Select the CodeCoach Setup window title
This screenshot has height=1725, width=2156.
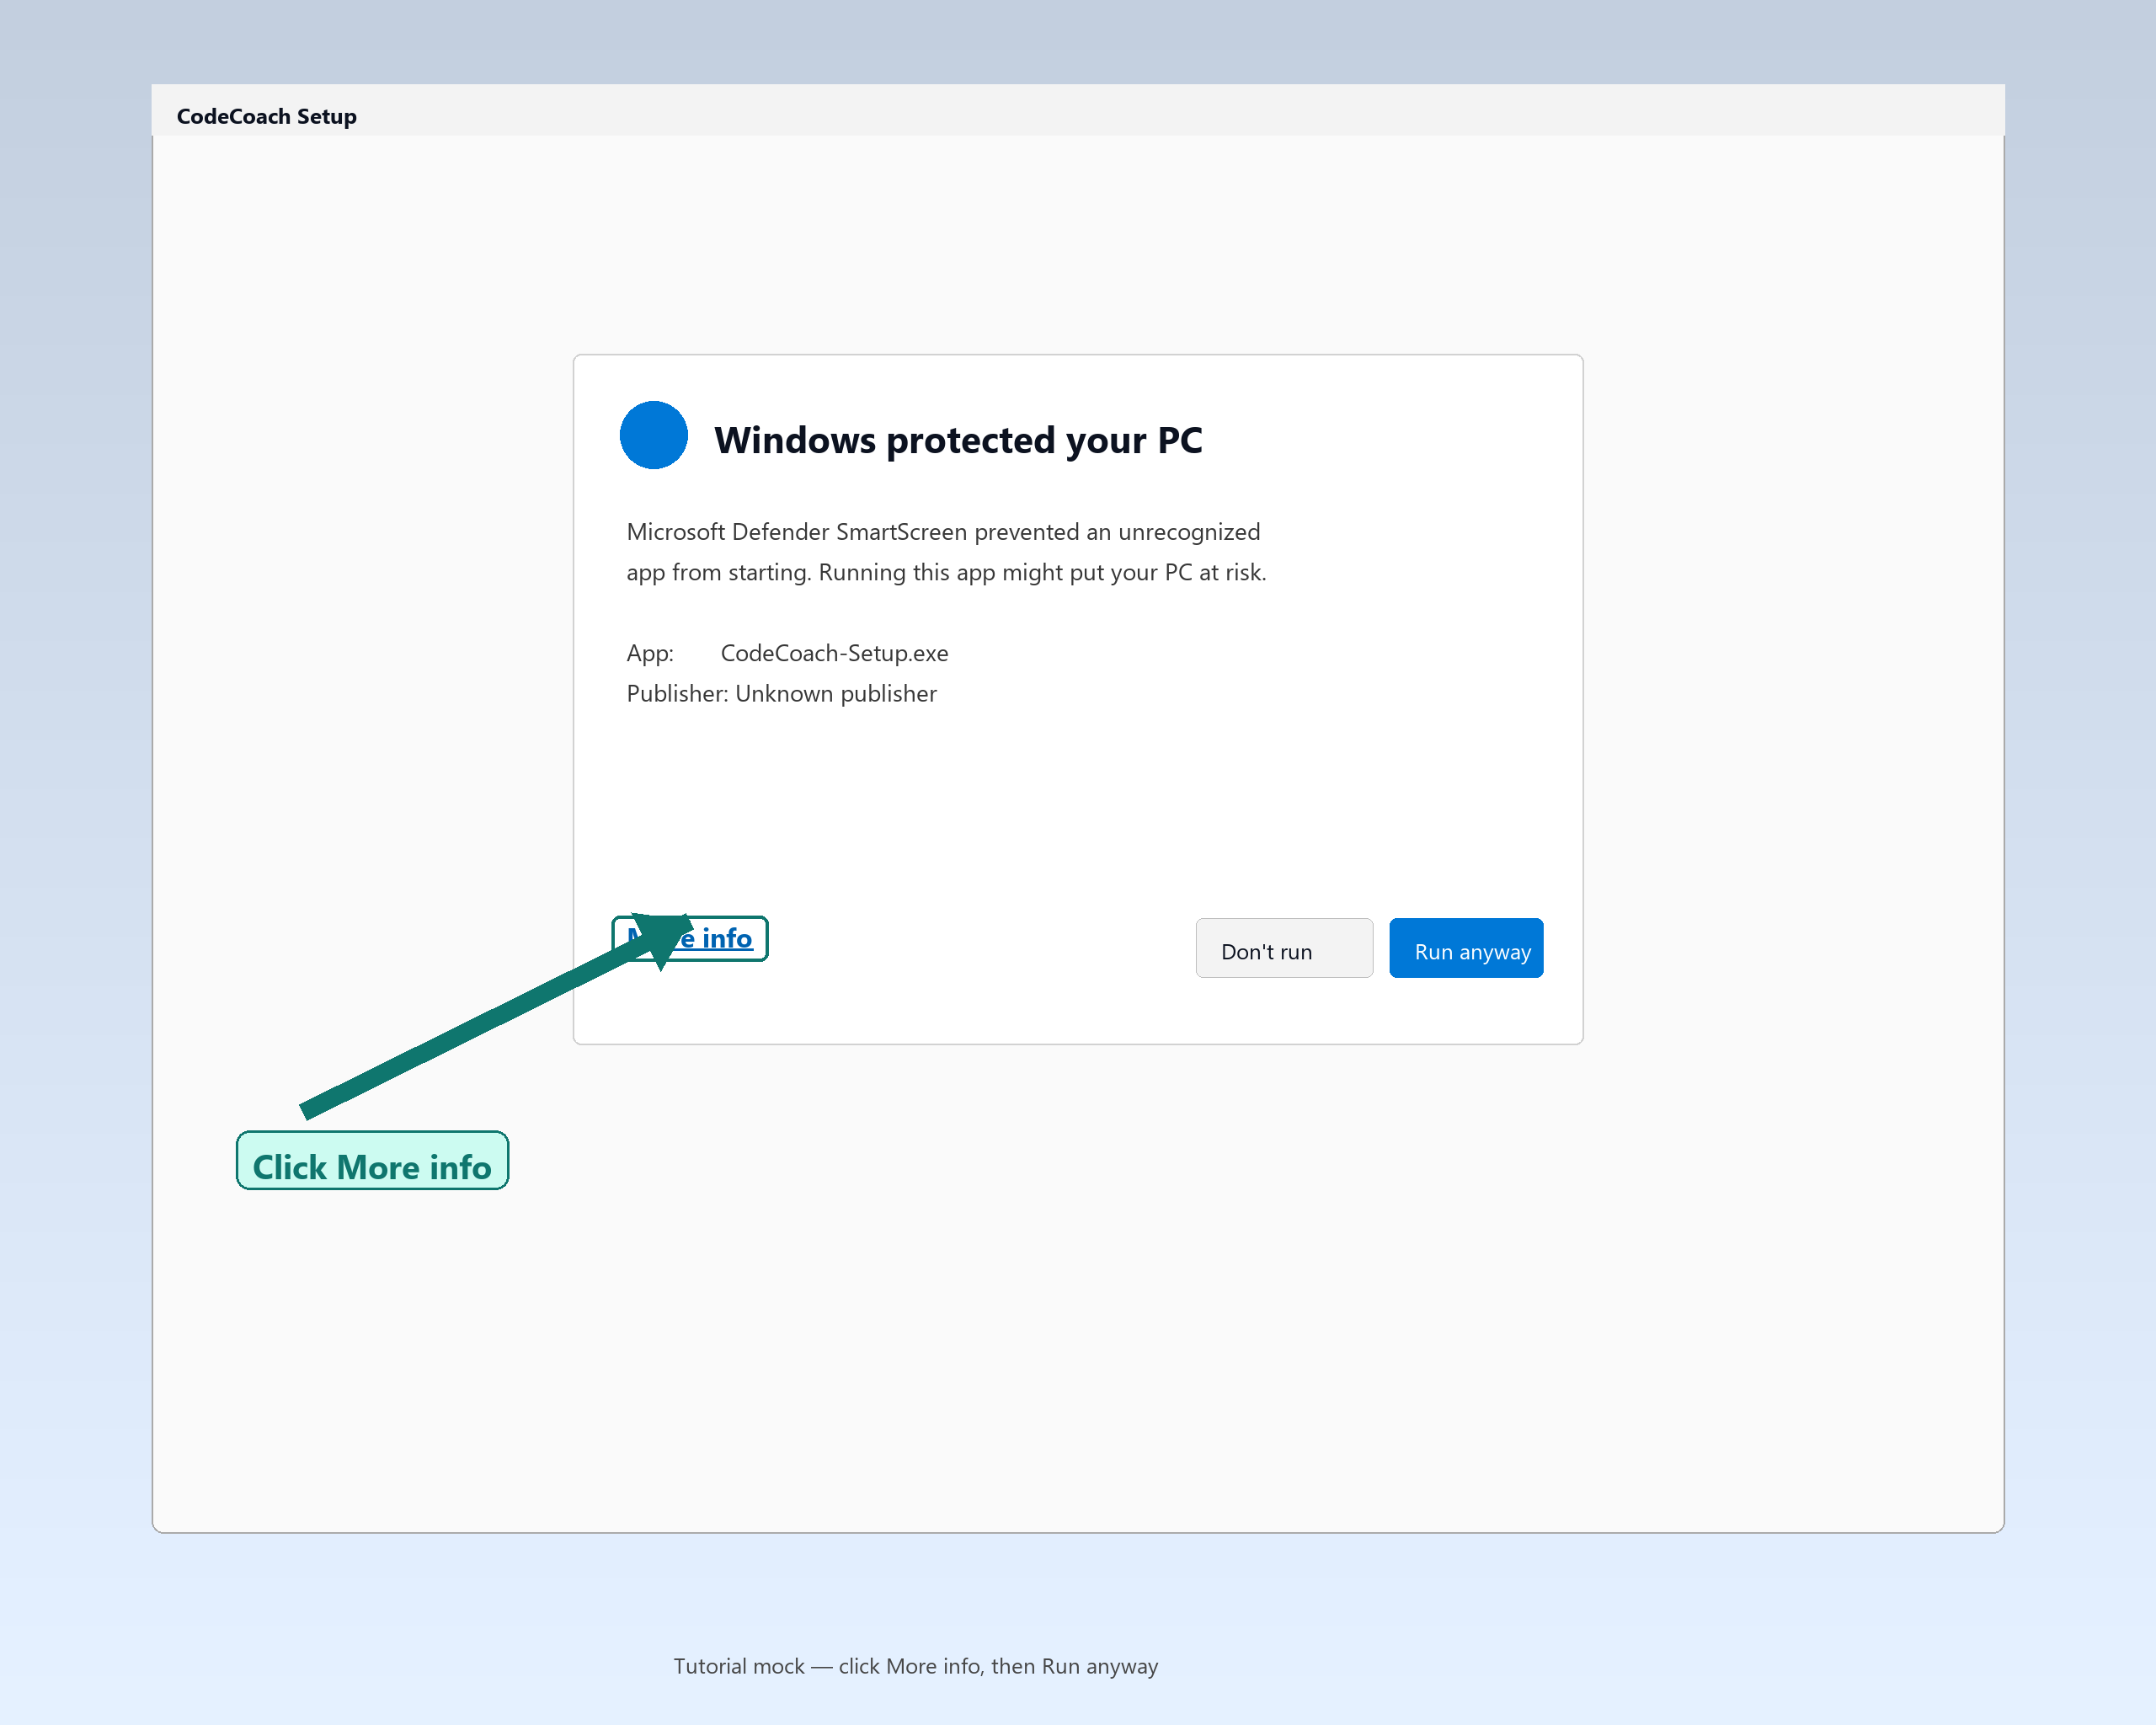click(x=267, y=116)
